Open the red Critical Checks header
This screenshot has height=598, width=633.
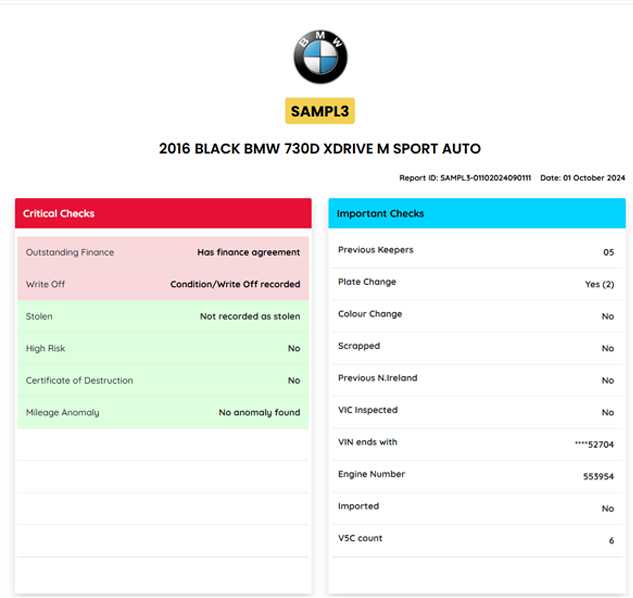(163, 213)
